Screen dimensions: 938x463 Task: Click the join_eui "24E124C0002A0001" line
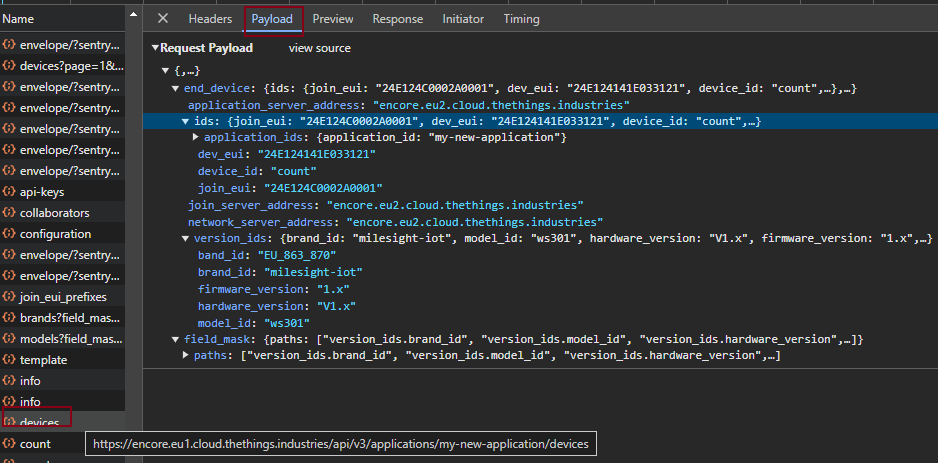point(290,188)
